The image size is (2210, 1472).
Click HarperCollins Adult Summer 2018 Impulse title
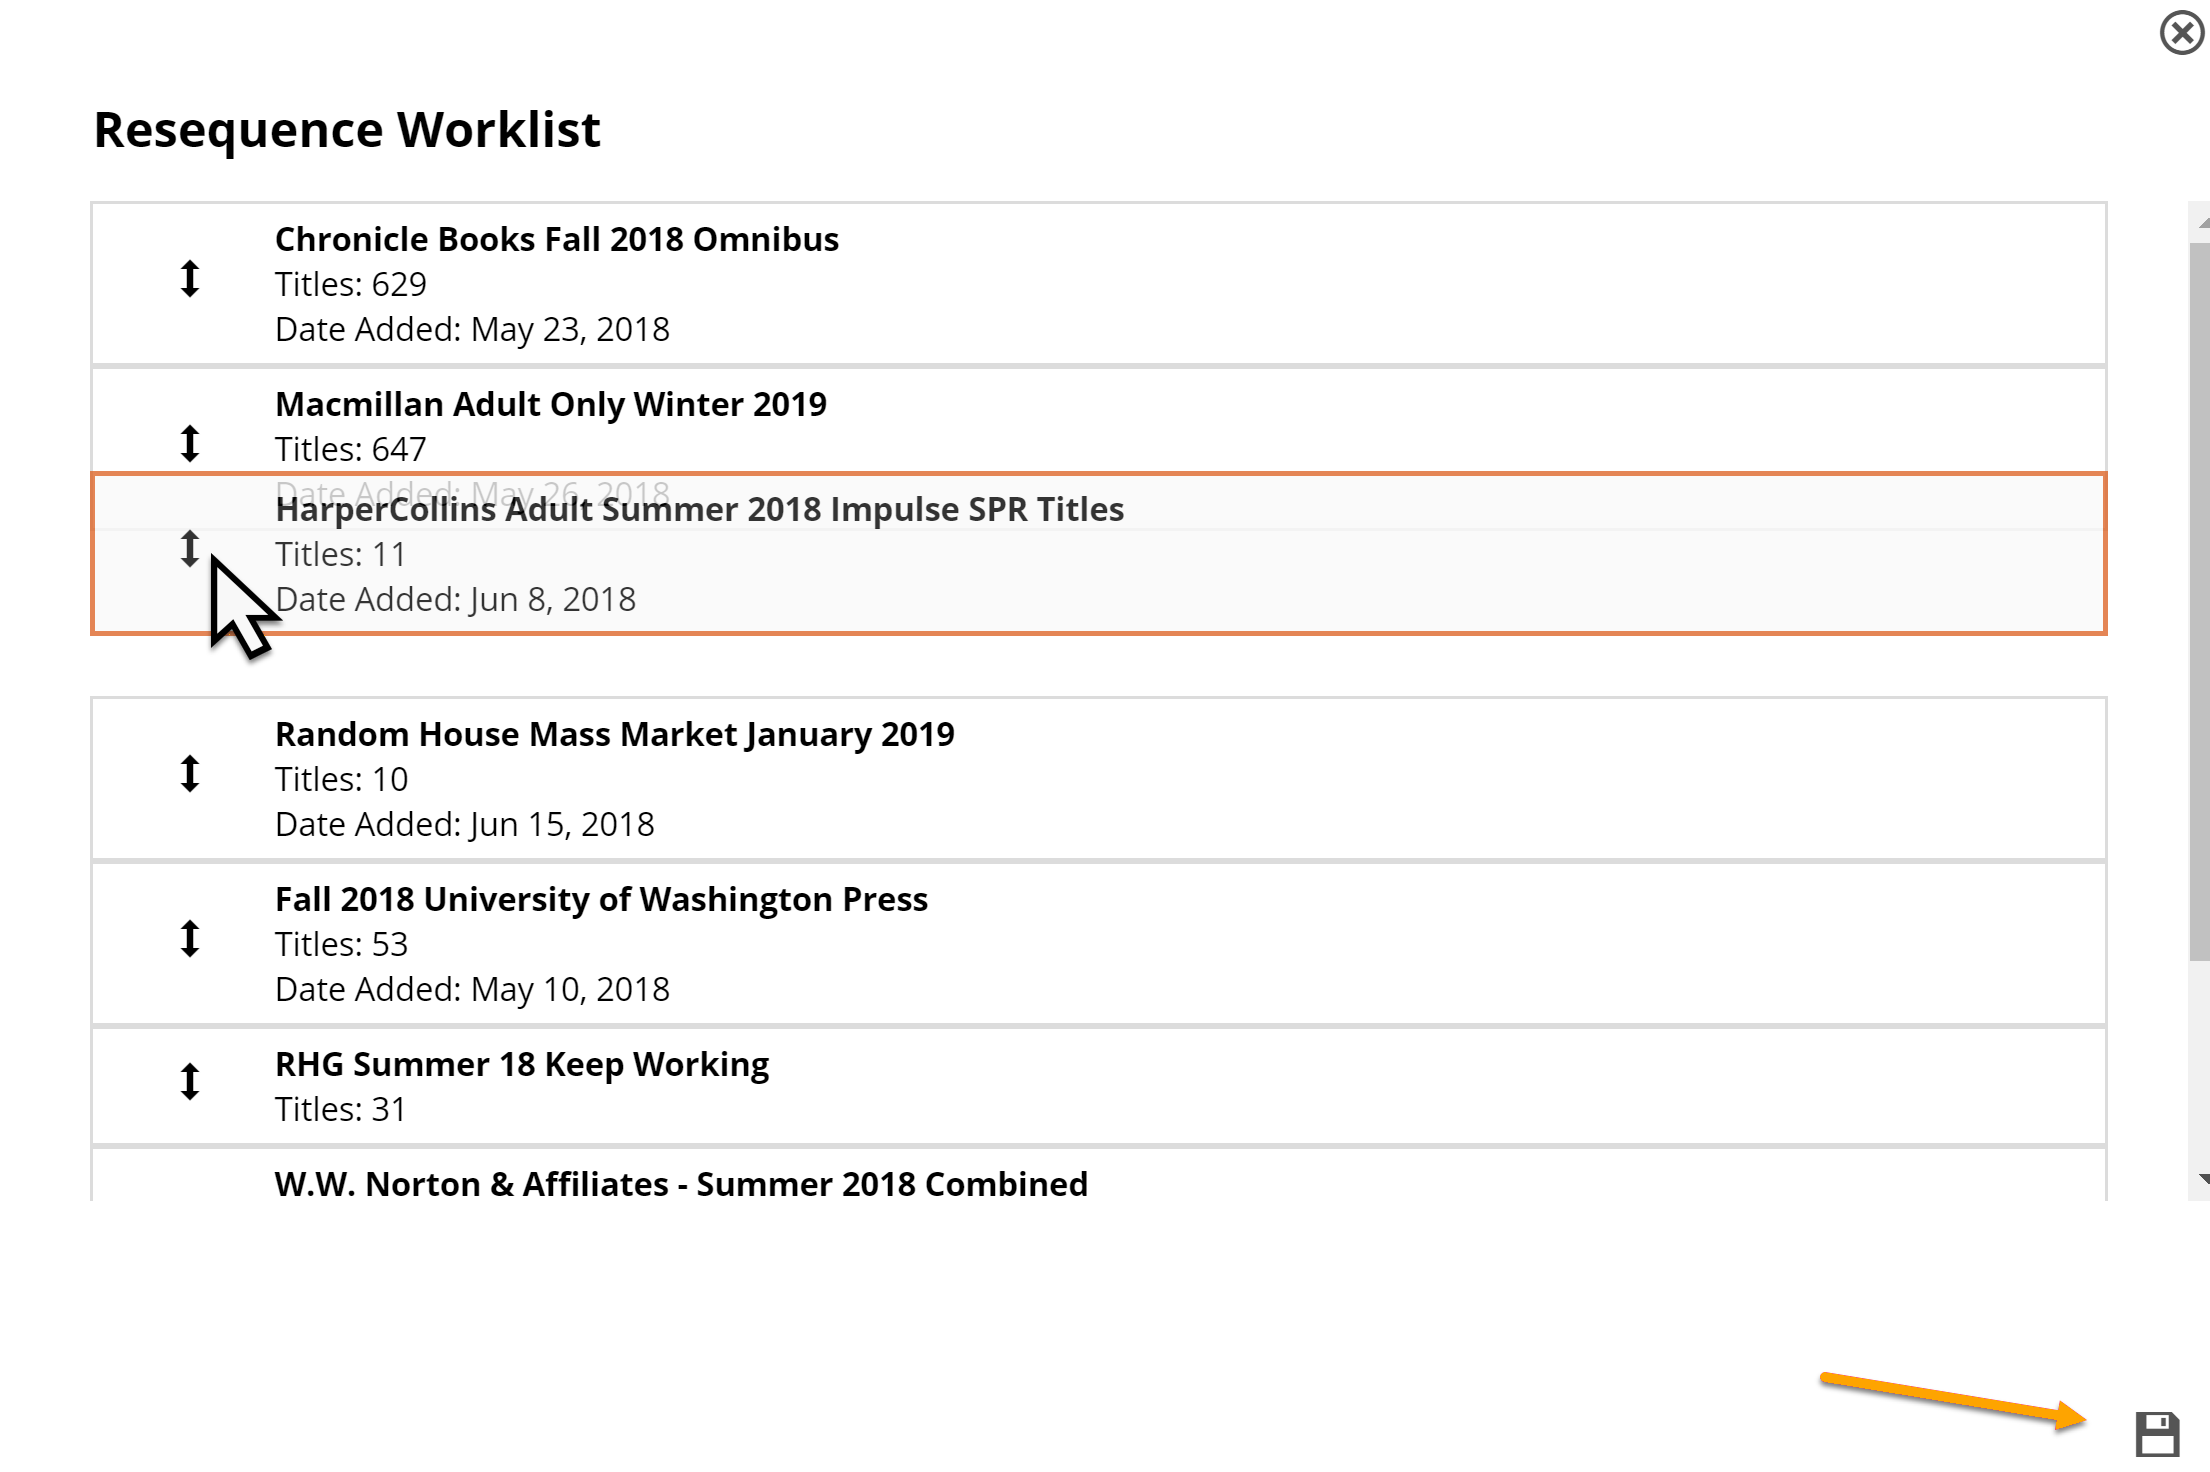699,510
